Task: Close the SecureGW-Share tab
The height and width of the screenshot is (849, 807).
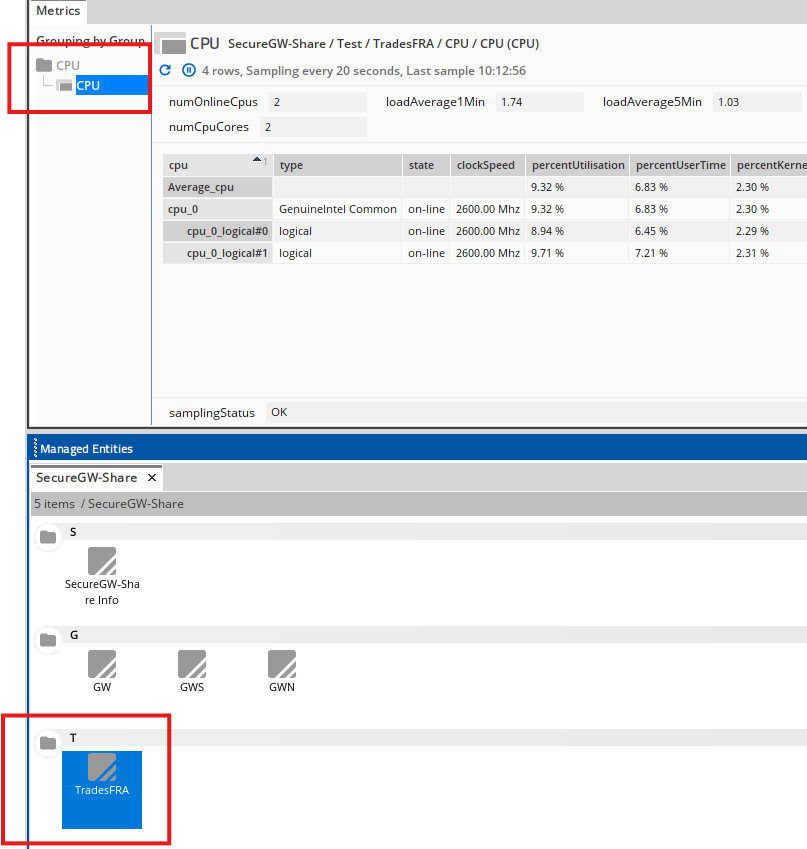Action: pyautogui.click(x=152, y=478)
